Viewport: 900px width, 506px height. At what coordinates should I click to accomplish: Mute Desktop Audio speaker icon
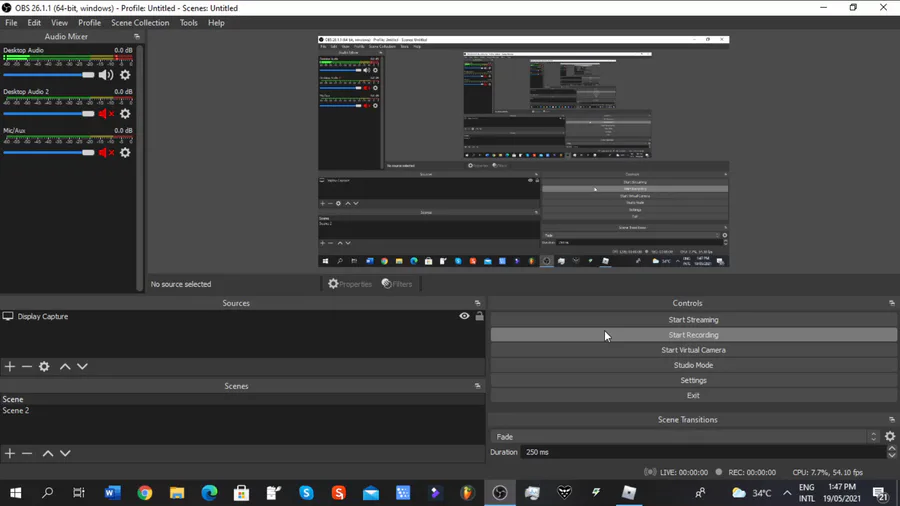click(106, 75)
